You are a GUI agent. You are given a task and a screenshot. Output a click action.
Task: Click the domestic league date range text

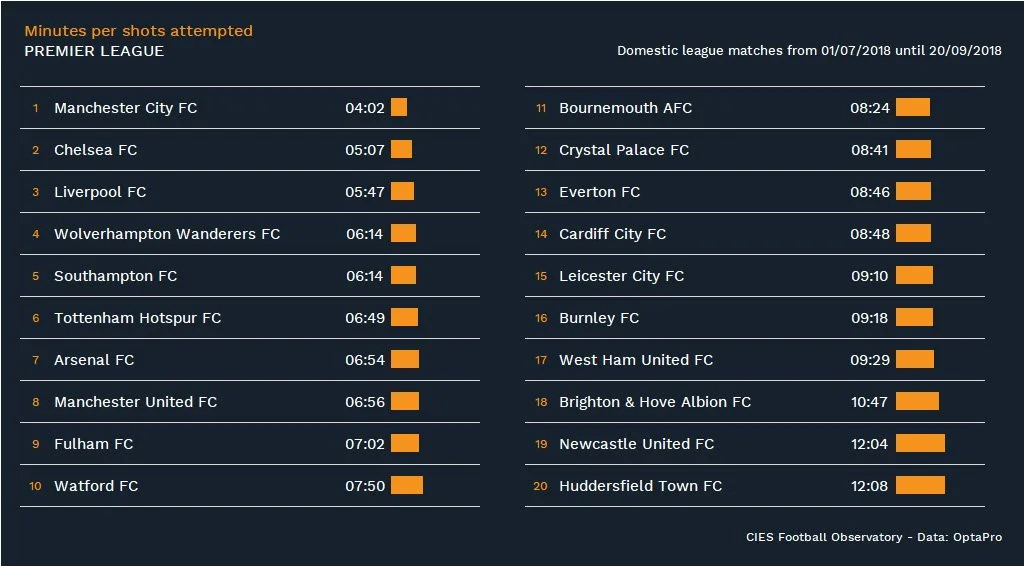coord(809,51)
